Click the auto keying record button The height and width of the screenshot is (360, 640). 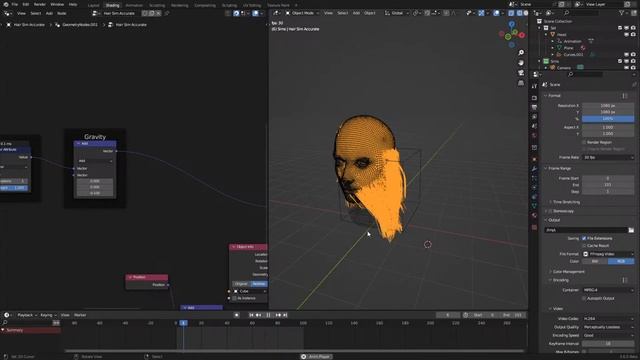click(x=237, y=315)
